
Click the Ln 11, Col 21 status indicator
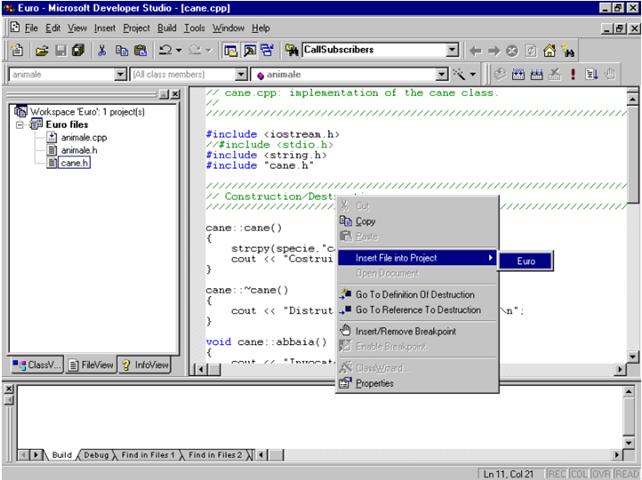point(508,474)
